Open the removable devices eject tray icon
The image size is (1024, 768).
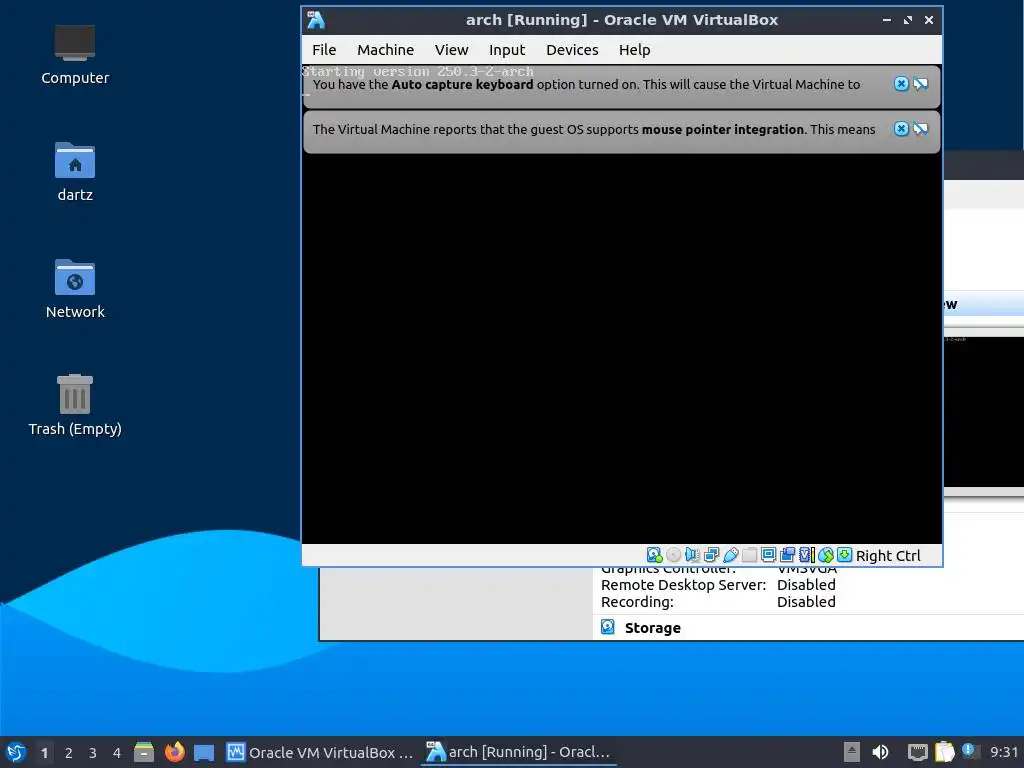(x=851, y=752)
